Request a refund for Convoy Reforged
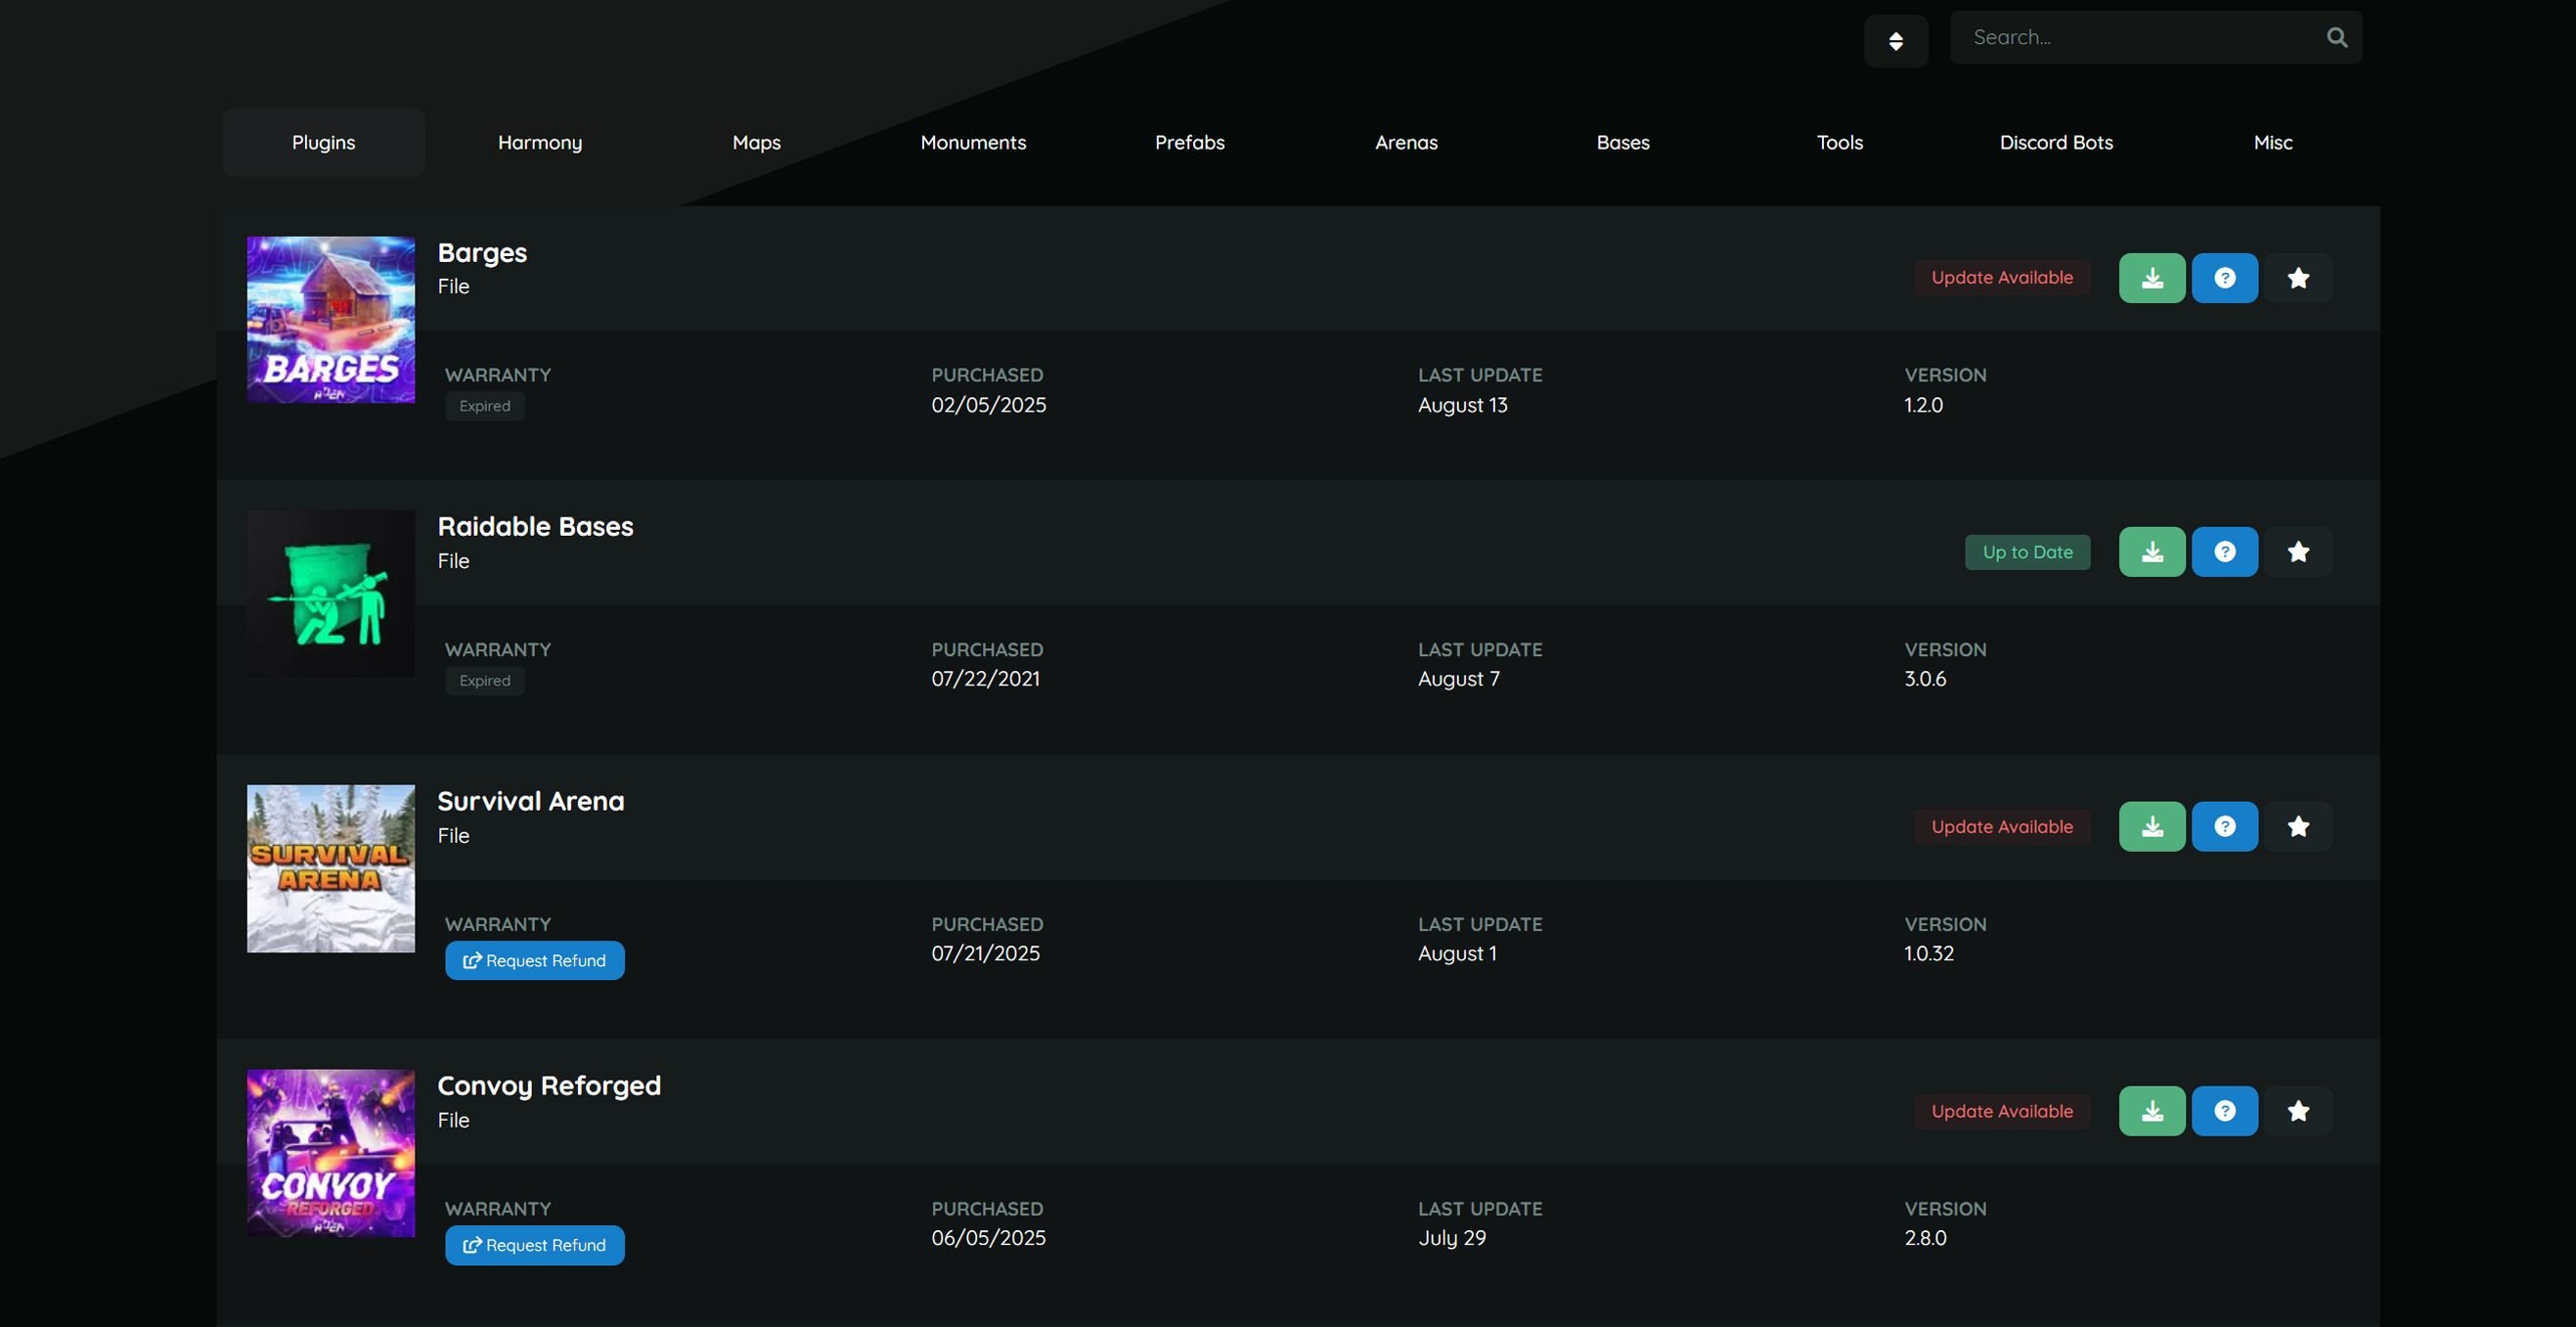Viewport: 2576px width, 1327px height. (x=535, y=1246)
